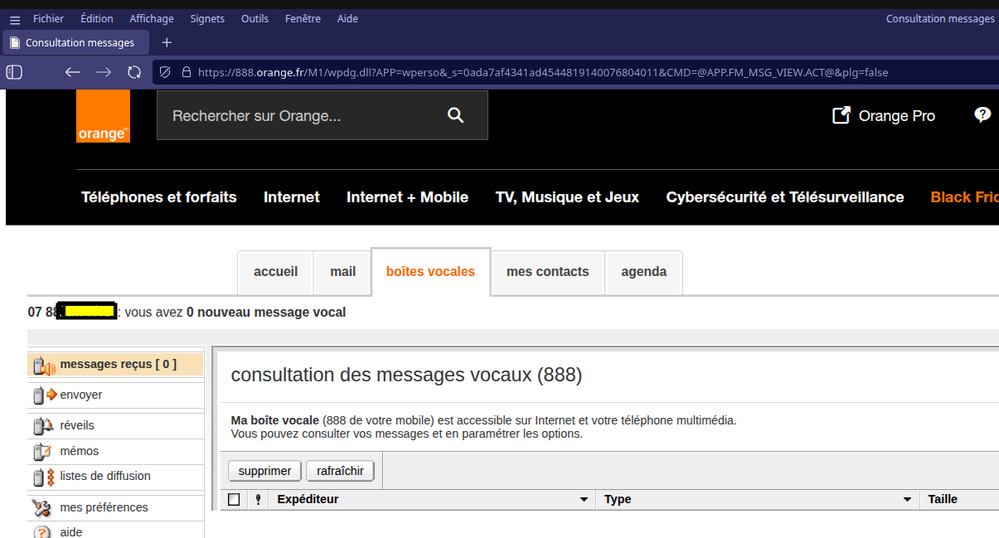Click the réveils alarm icon
The image size is (999, 538).
click(43, 425)
